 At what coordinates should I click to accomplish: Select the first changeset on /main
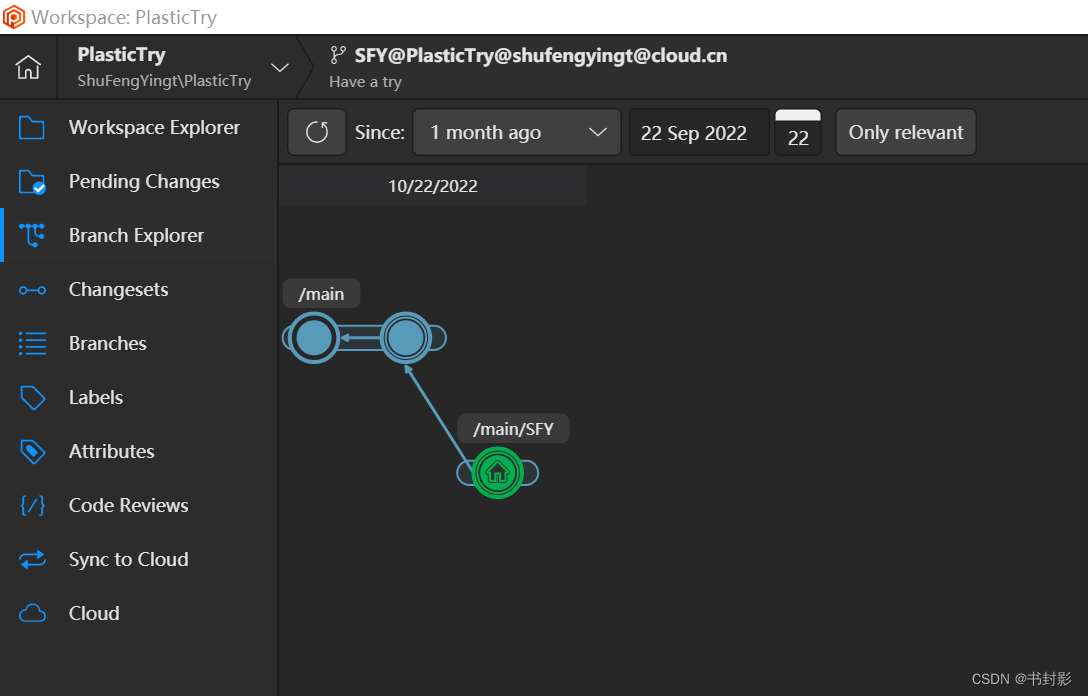314,338
